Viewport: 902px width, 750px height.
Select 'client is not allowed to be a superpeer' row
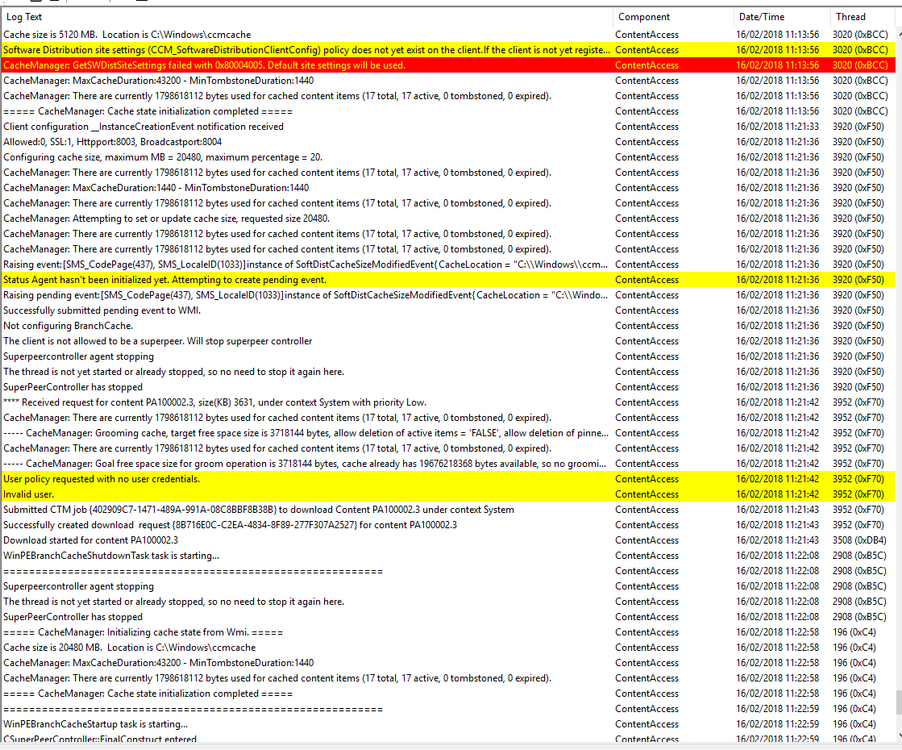coord(448,341)
